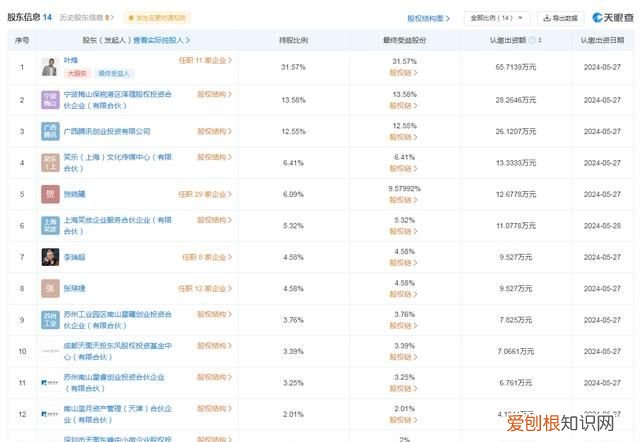
Task: Open 任职 29 家企业 link in row 5
Action: 205,194
